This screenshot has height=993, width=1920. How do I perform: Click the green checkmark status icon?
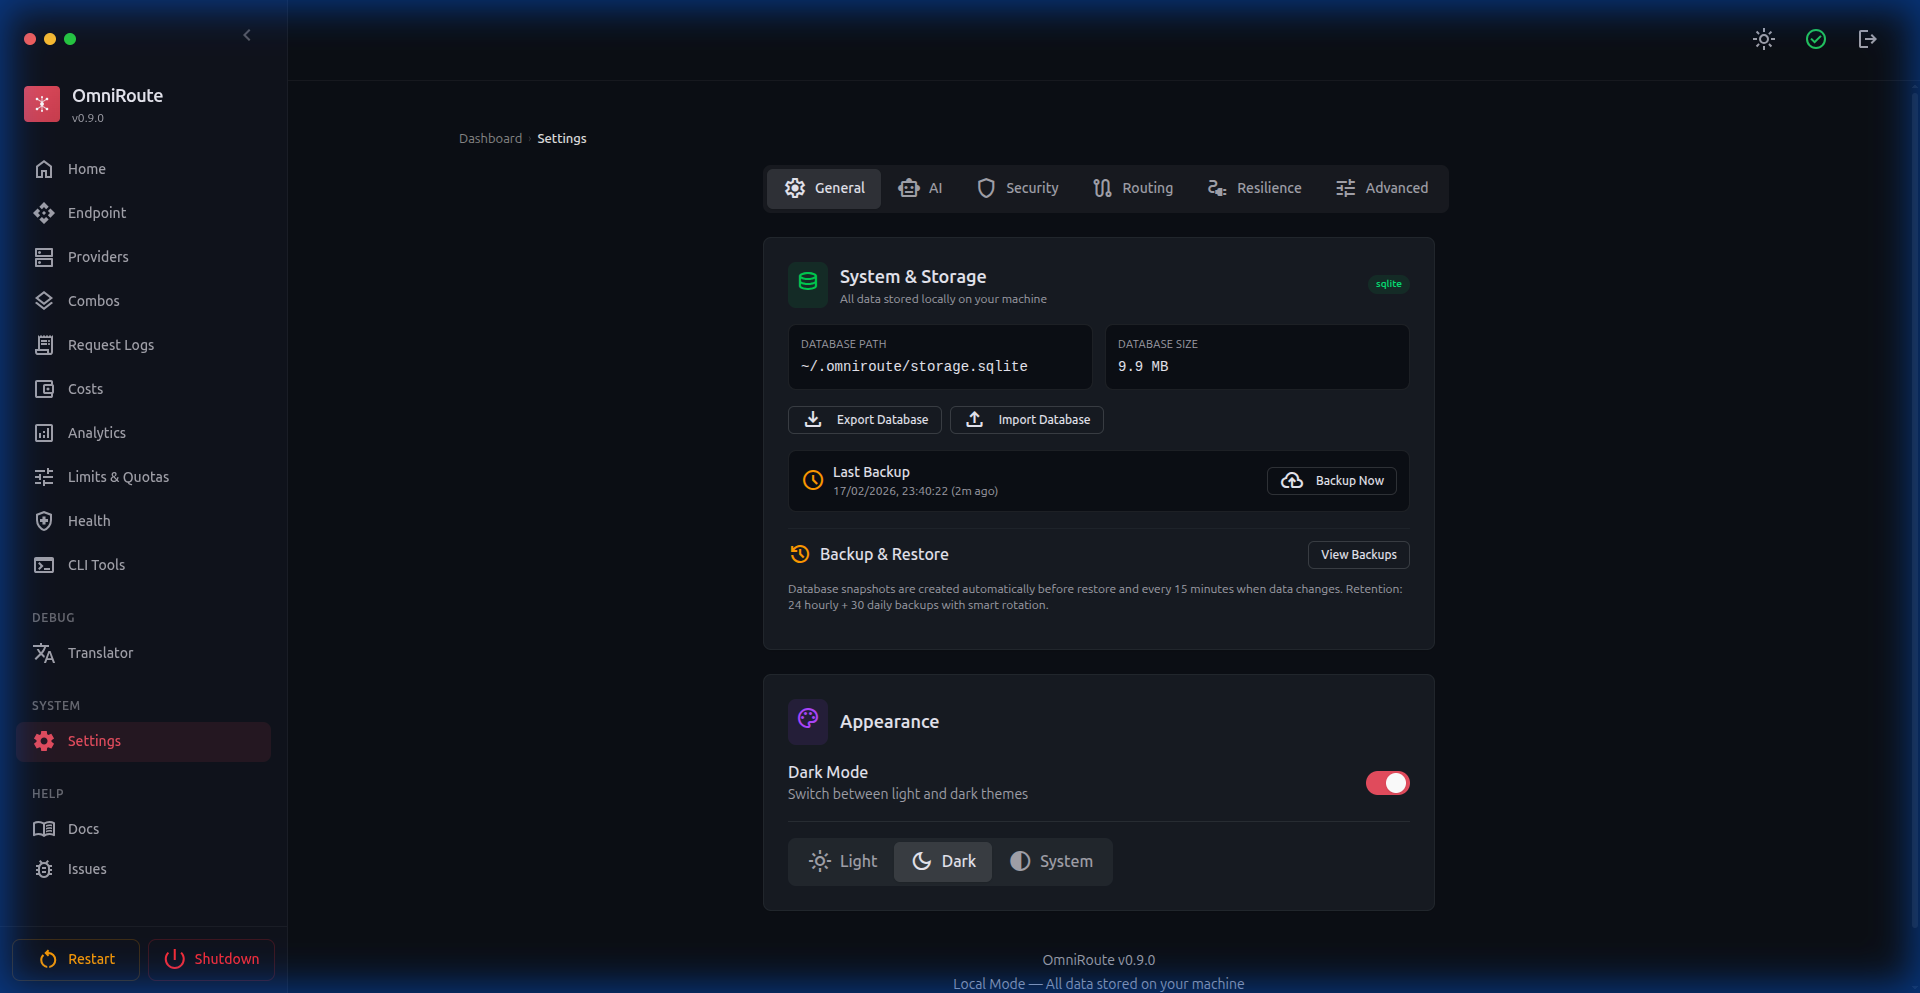click(1816, 39)
